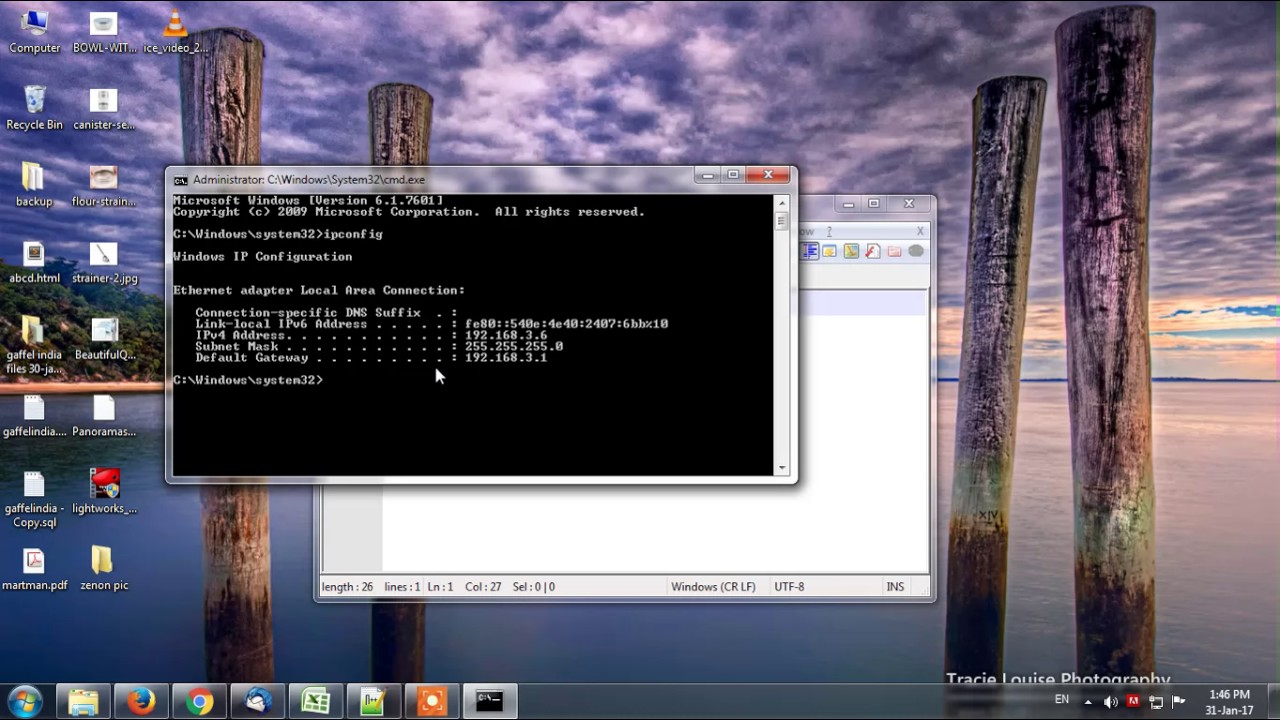Open the clock showing 1:46 PM
The width and height of the screenshot is (1280, 720).
coord(1229,702)
